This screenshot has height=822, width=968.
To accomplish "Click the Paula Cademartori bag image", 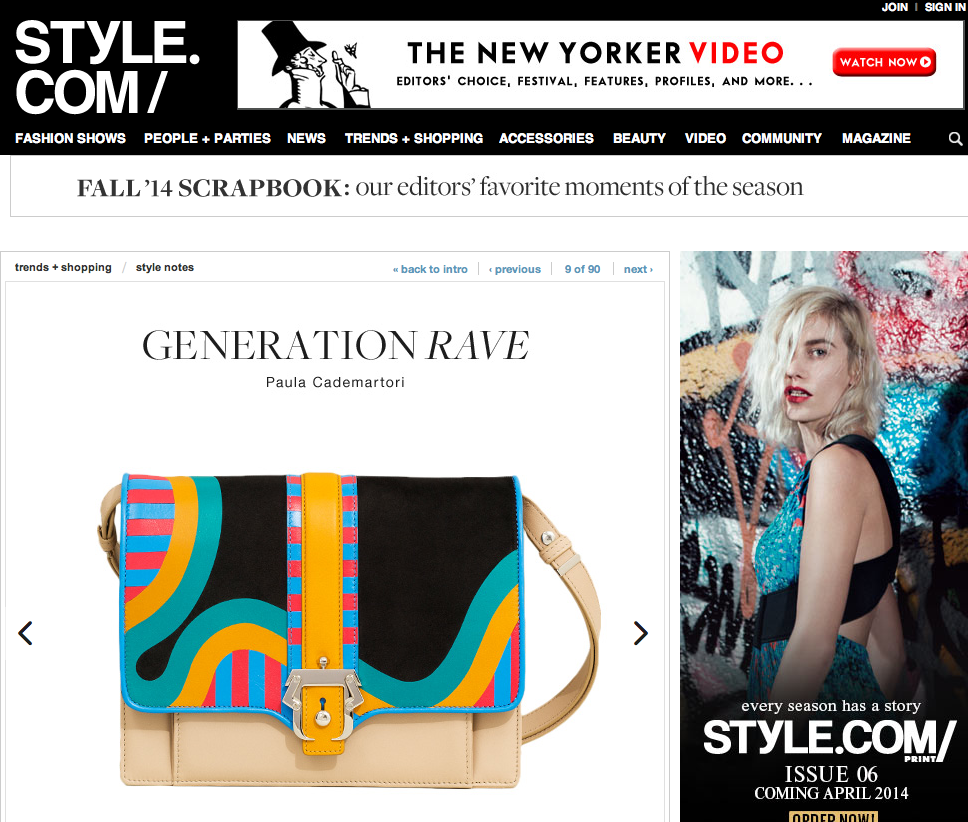I will point(349,630).
